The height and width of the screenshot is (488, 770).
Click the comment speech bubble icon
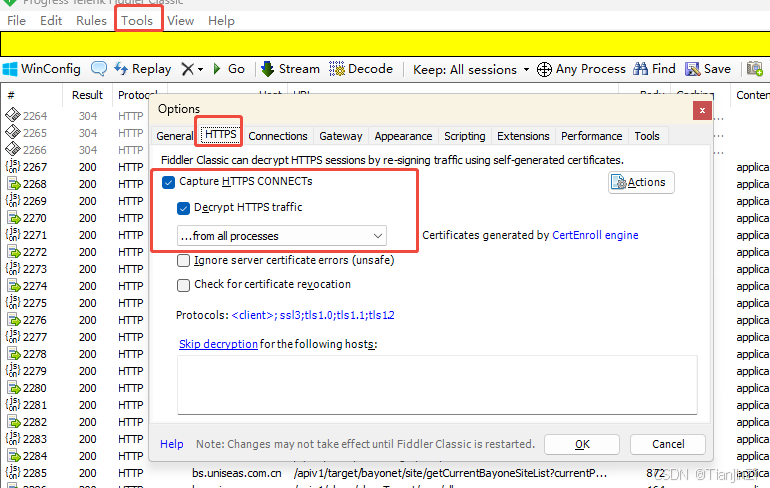99,69
